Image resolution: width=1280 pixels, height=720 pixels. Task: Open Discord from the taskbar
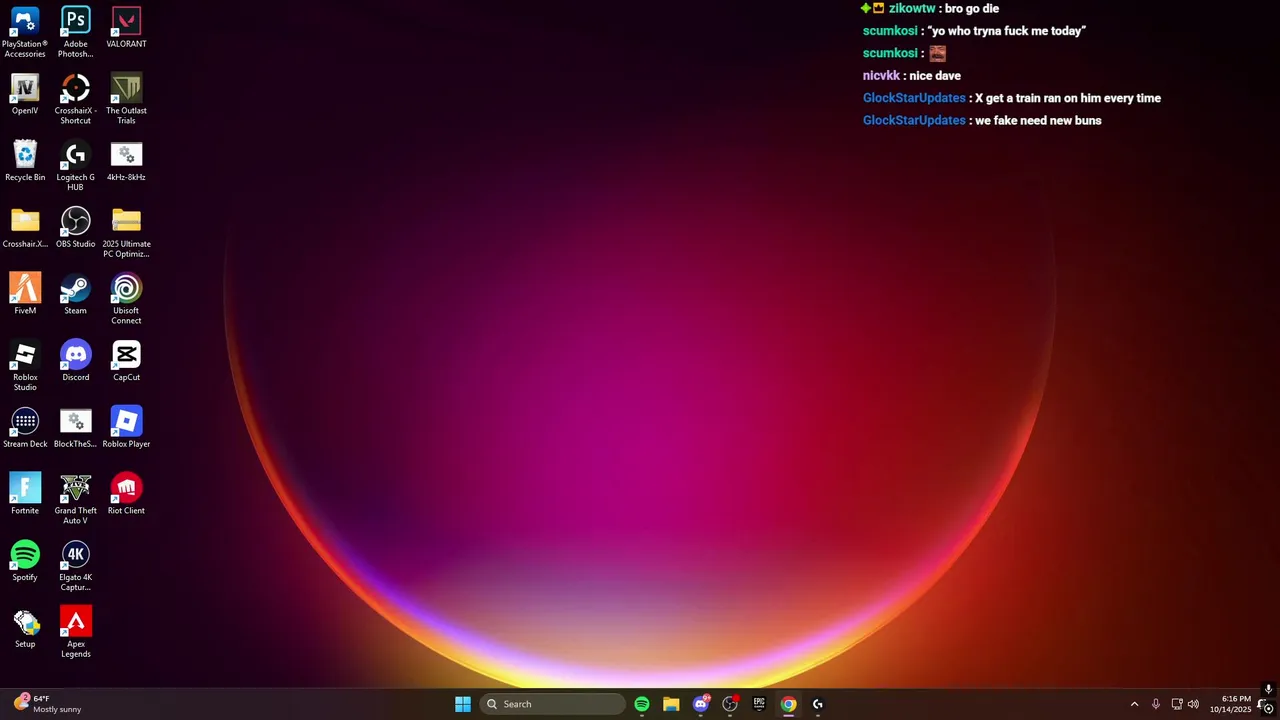click(701, 704)
